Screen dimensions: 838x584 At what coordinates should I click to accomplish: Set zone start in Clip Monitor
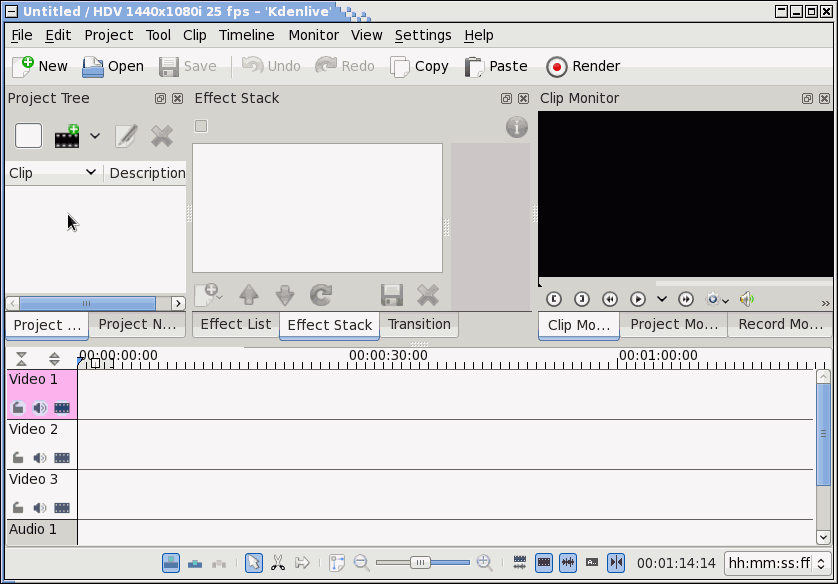[x=554, y=299]
